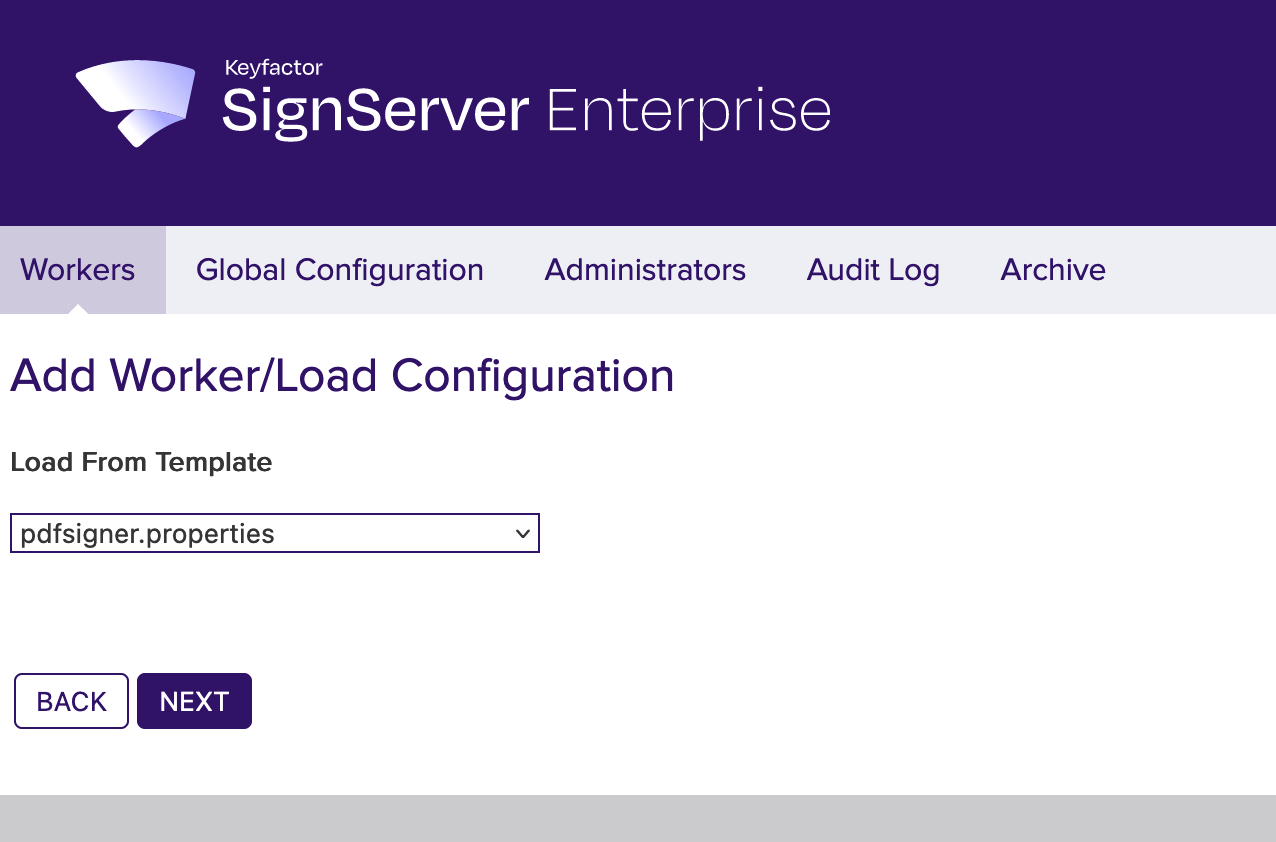
Task: Click the active-tab pointer triangle under Workers
Action: (78, 309)
